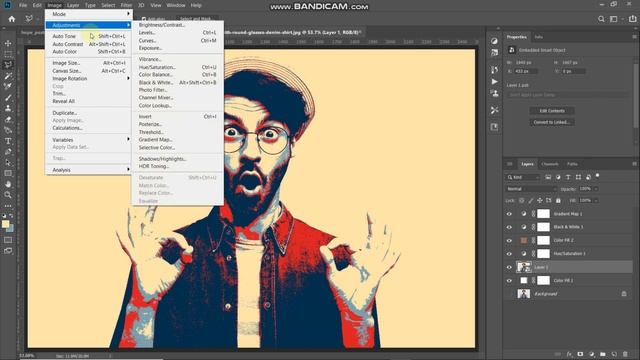Viewport: 640px width, 360px height.
Task: Click the add layer mask icon
Action: 580,354
